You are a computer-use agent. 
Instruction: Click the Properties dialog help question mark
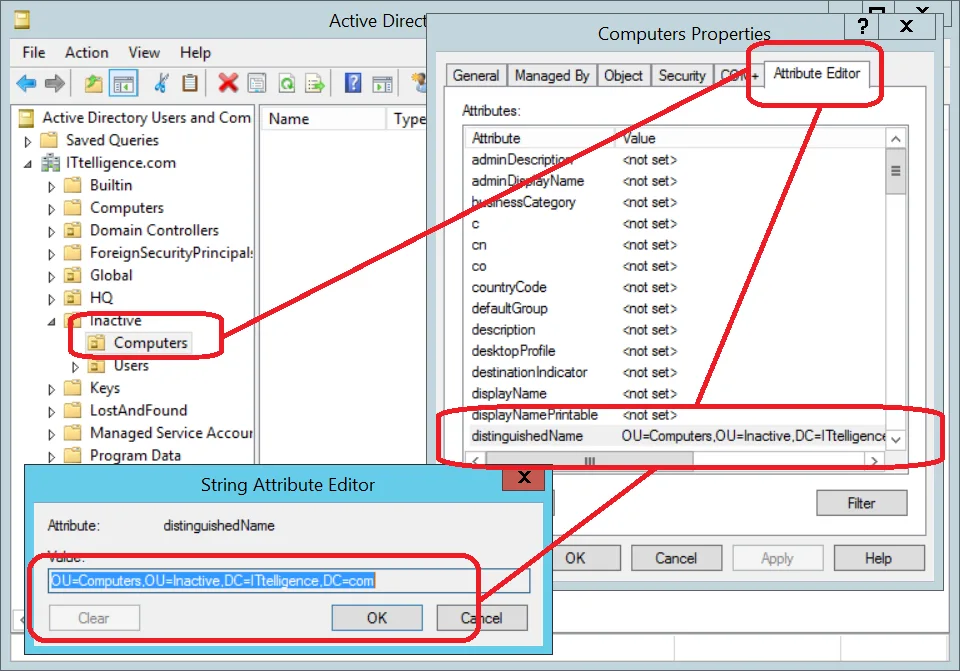(x=862, y=26)
